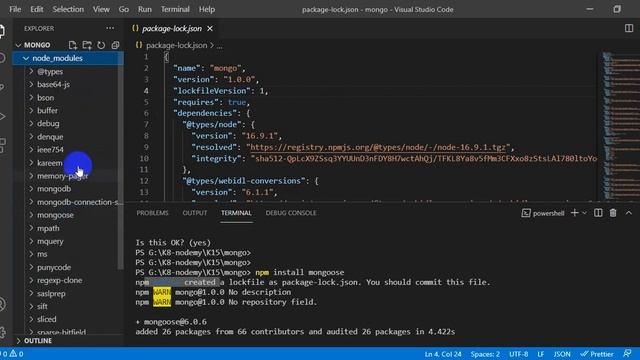The image size is (640, 360).
Task: Expand the denque folder
Action: pyautogui.click(x=50, y=137)
